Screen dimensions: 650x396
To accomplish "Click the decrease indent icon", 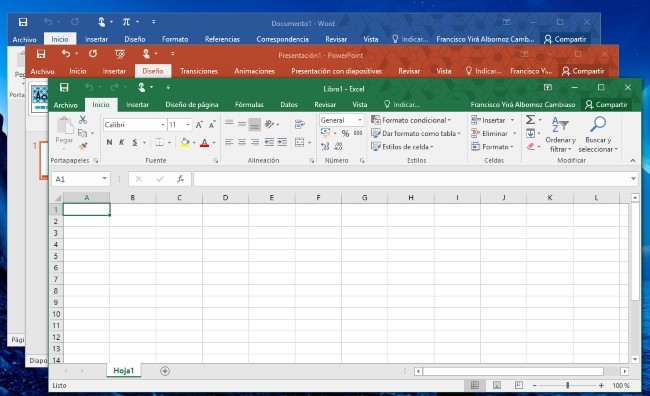I will click(x=269, y=143).
